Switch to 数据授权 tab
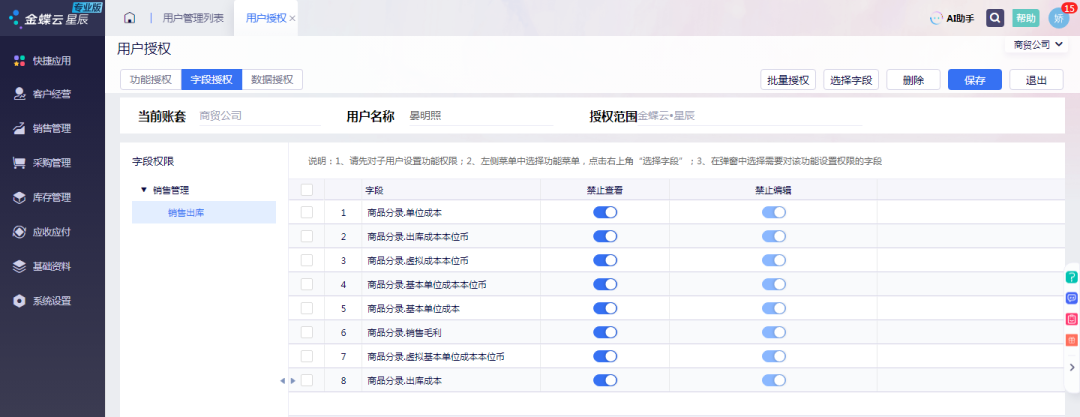 pyautogui.click(x=272, y=79)
